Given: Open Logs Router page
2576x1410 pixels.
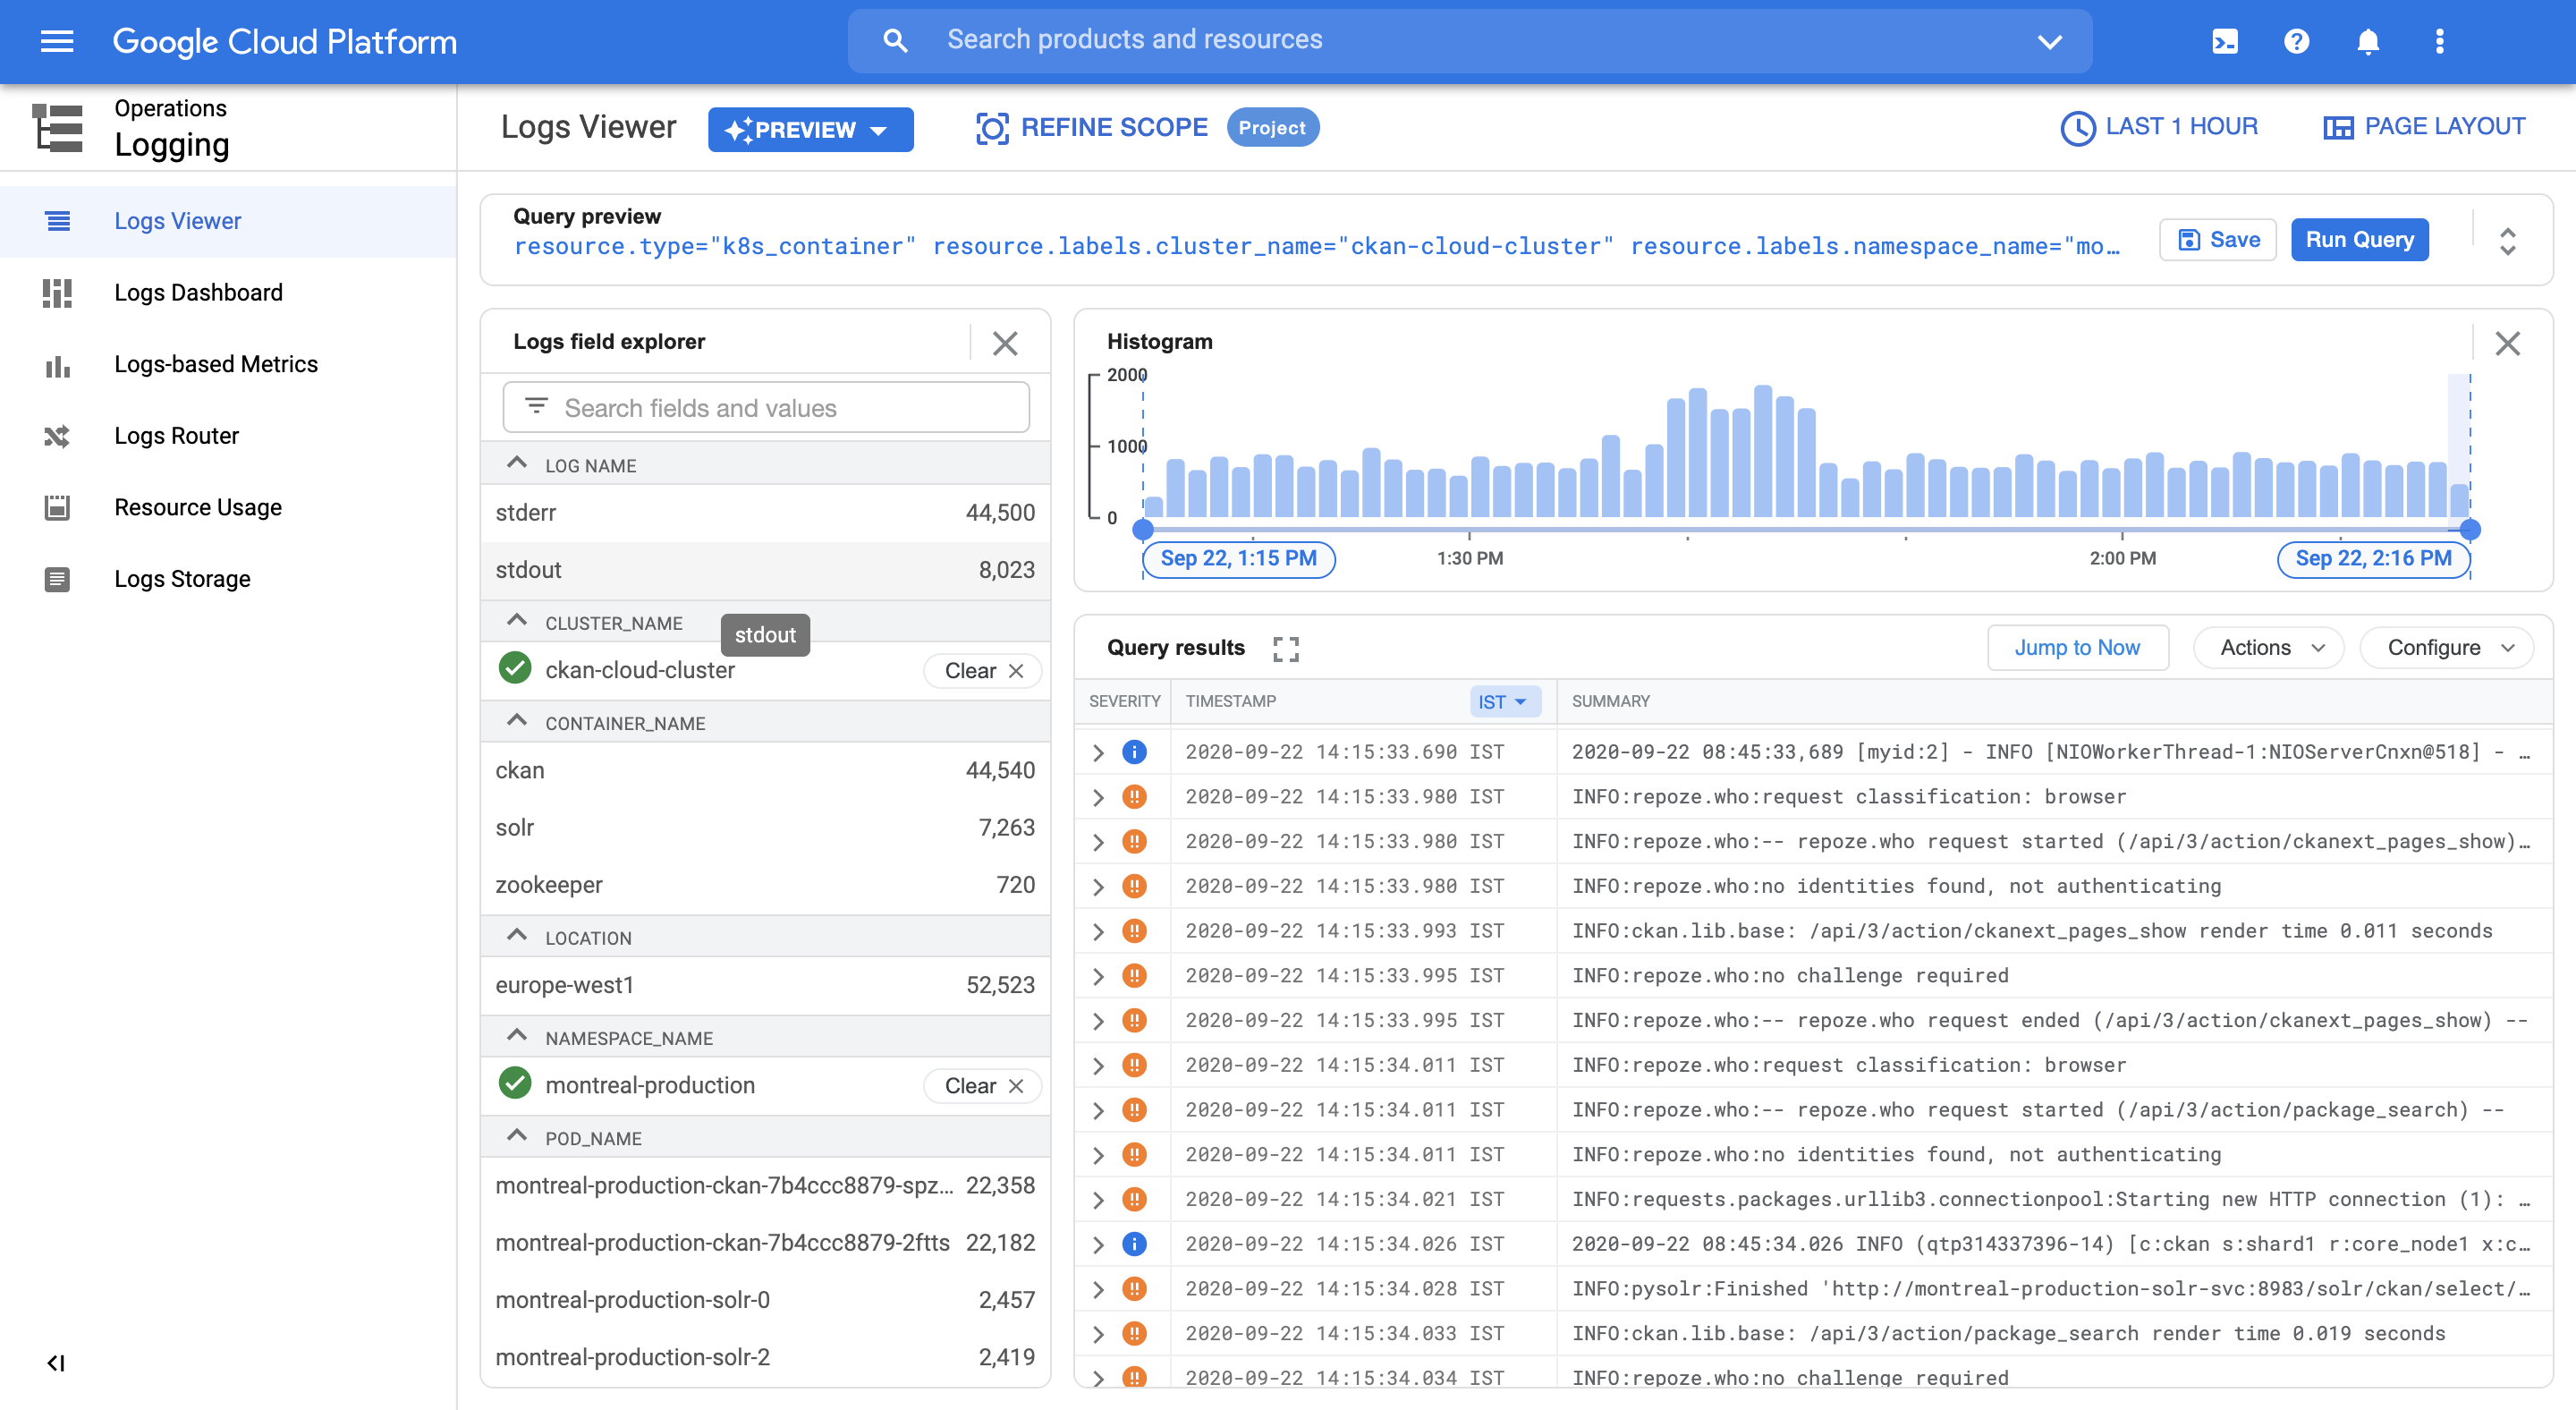Looking at the screenshot, I should tap(176, 436).
